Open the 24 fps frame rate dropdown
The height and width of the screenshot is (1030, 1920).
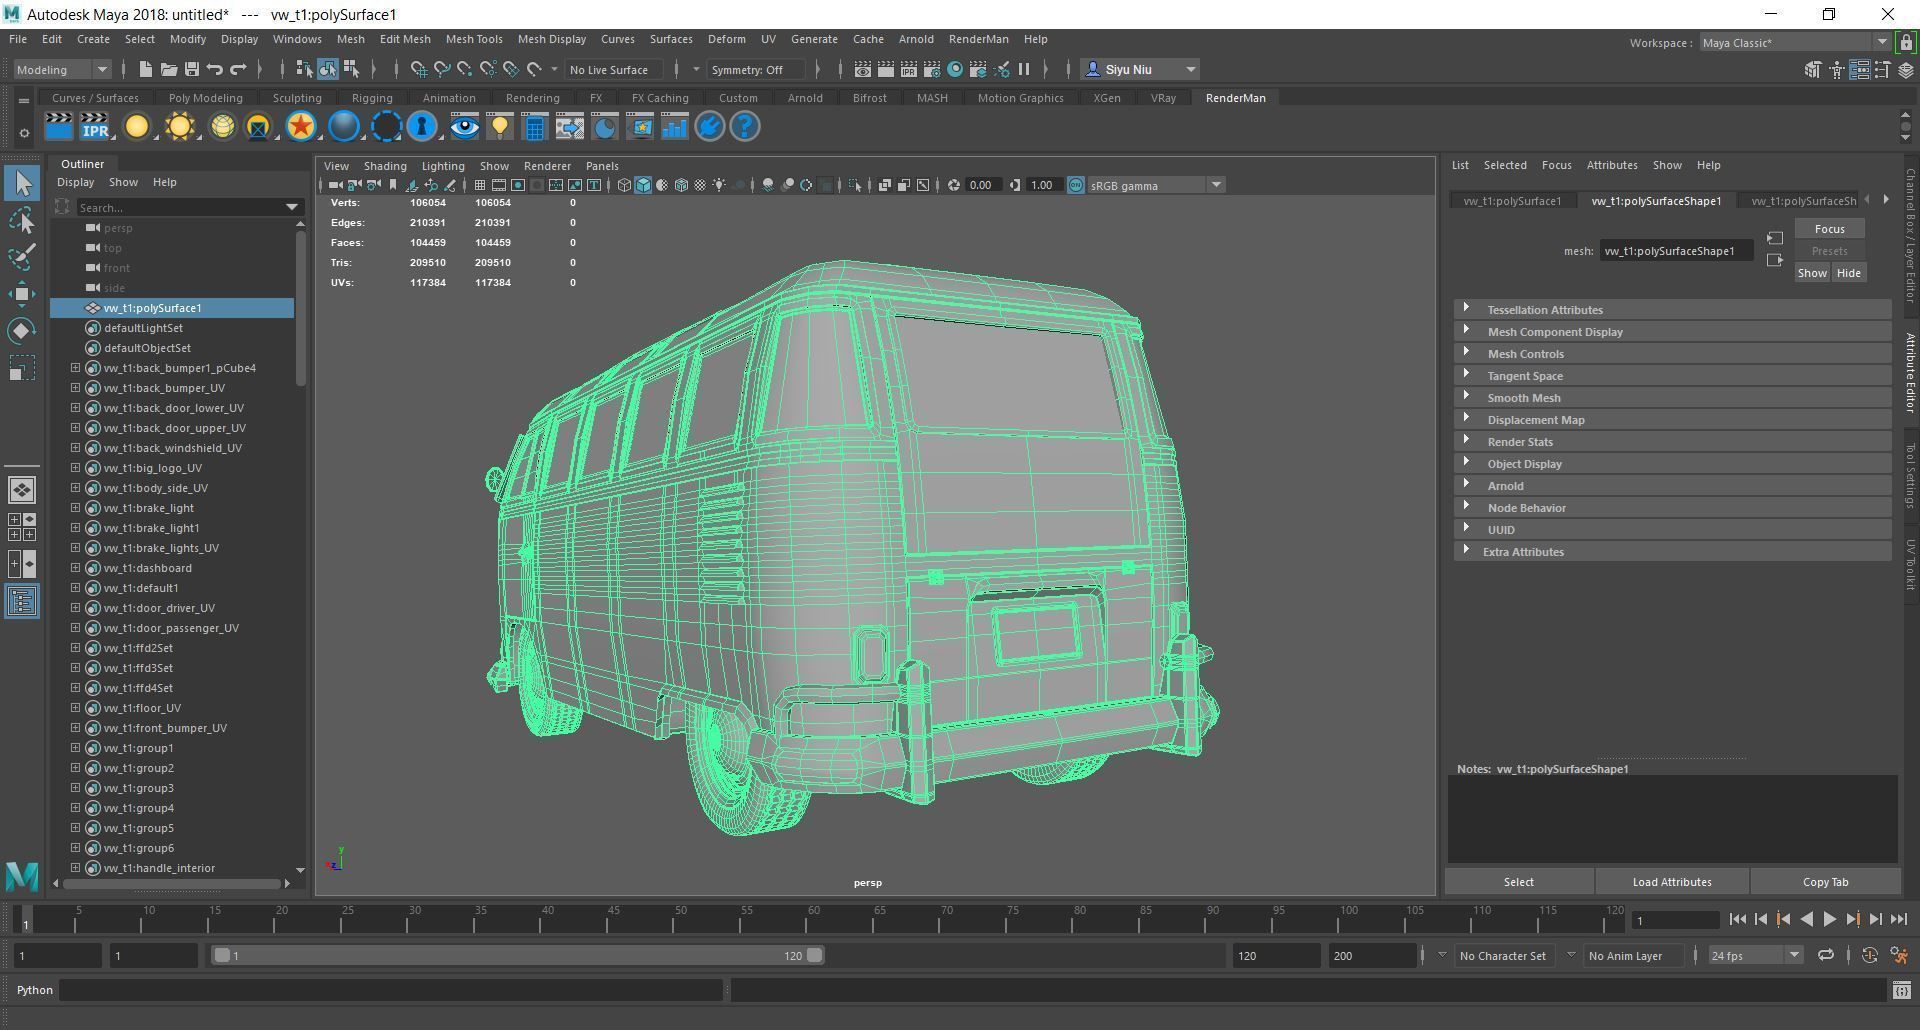pyautogui.click(x=1755, y=956)
